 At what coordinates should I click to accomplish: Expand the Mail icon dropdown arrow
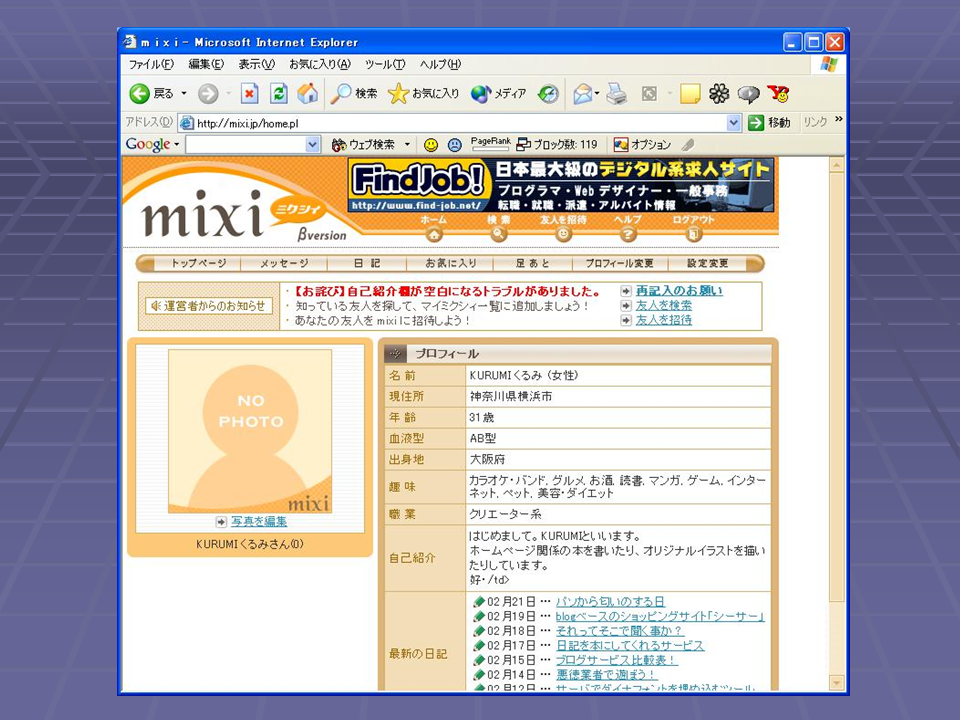[597, 94]
